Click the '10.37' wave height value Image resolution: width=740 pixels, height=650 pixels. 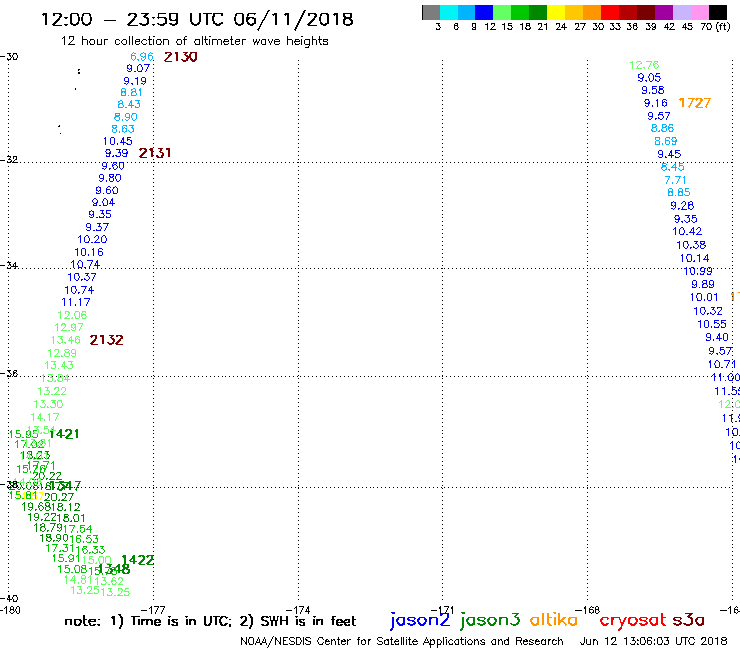(82, 277)
